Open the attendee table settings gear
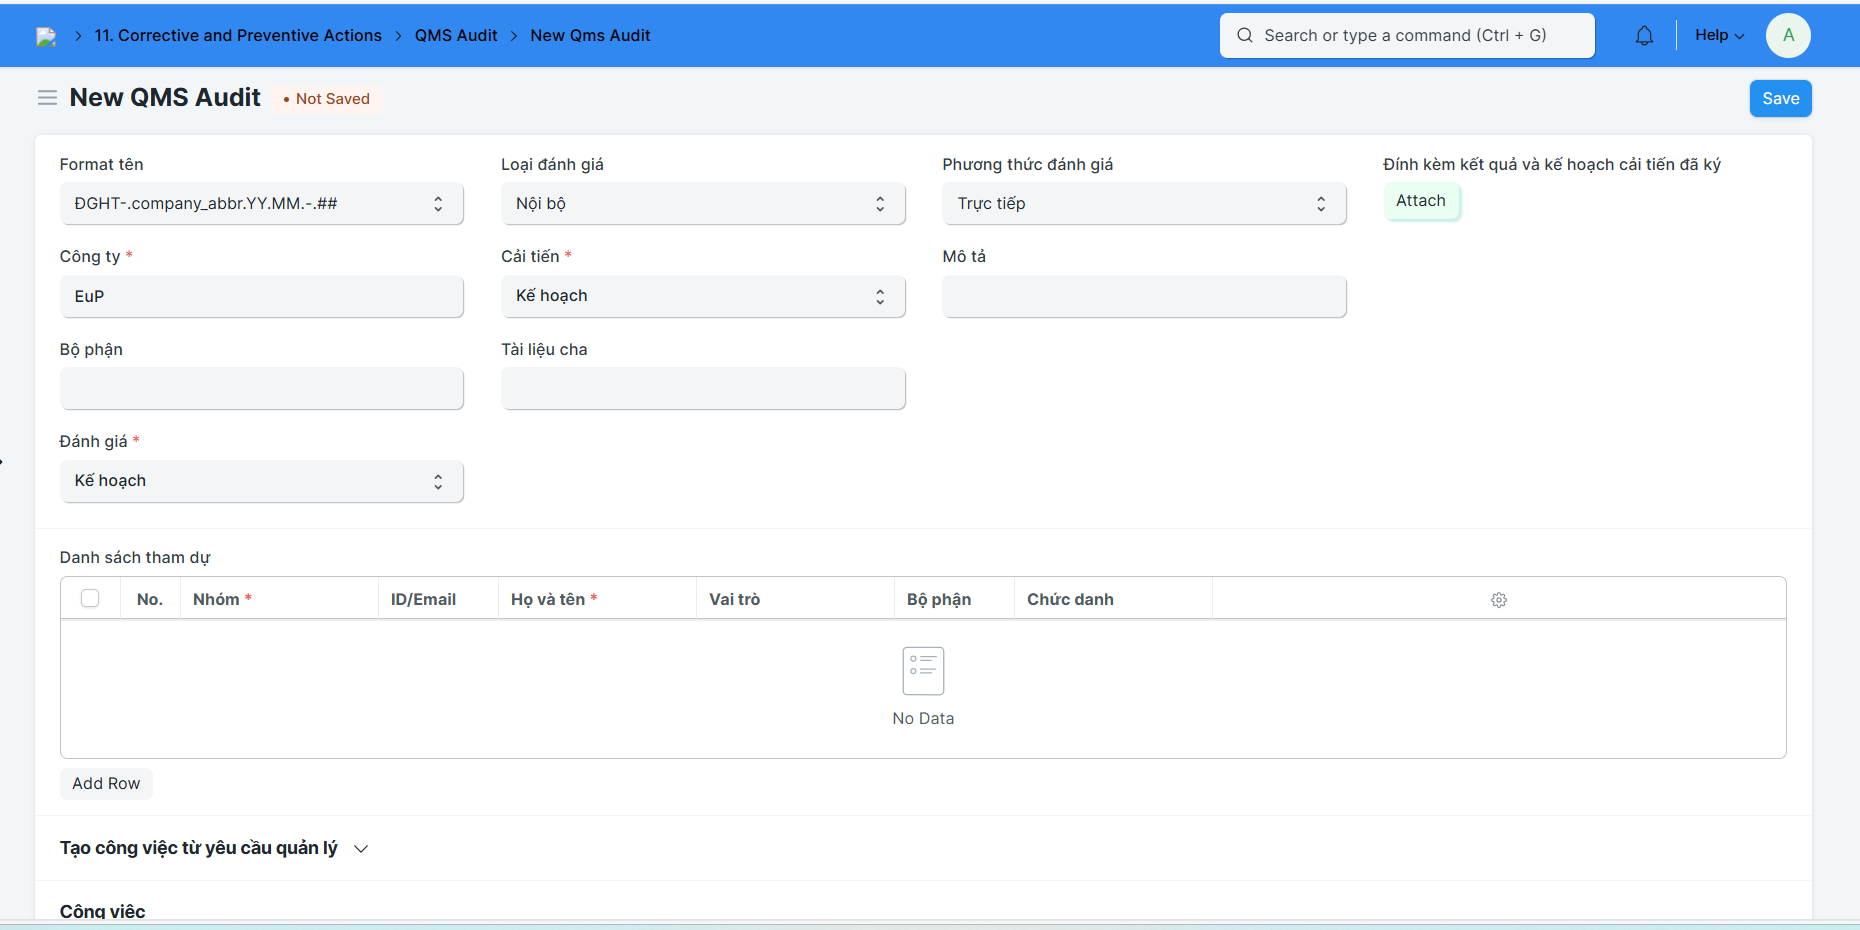 [x=1498, y=600]
